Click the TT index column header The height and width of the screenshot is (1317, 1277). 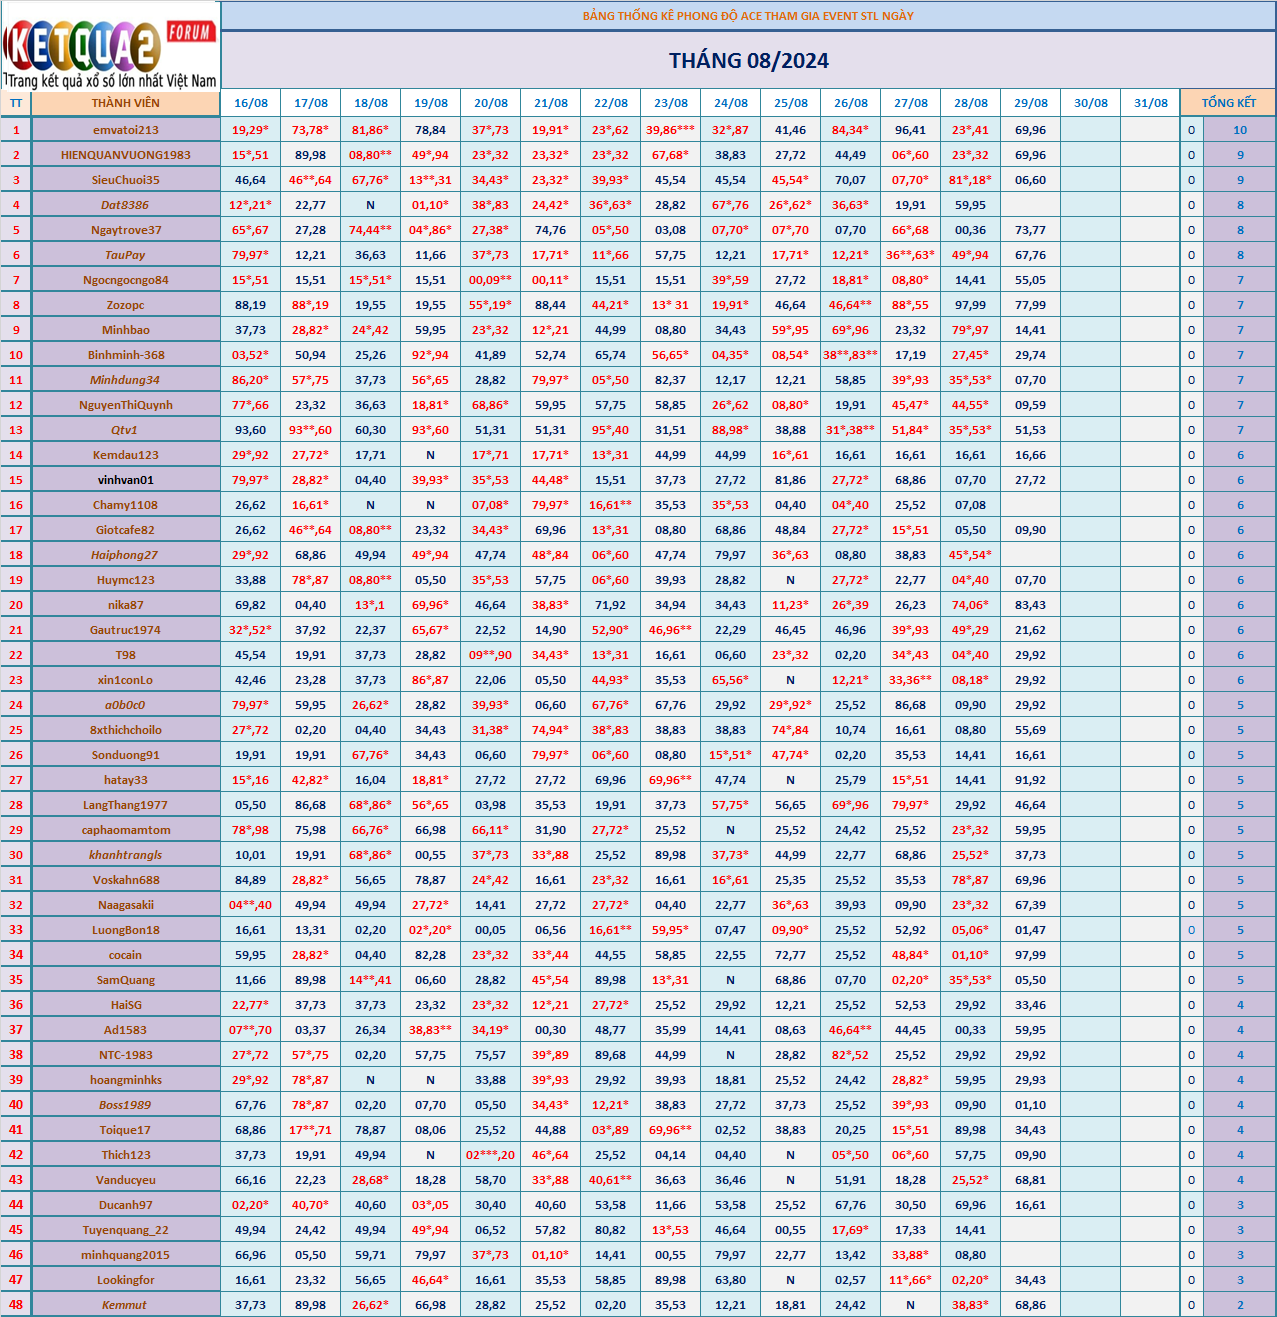pyautogui.click(x=16, y=103)
